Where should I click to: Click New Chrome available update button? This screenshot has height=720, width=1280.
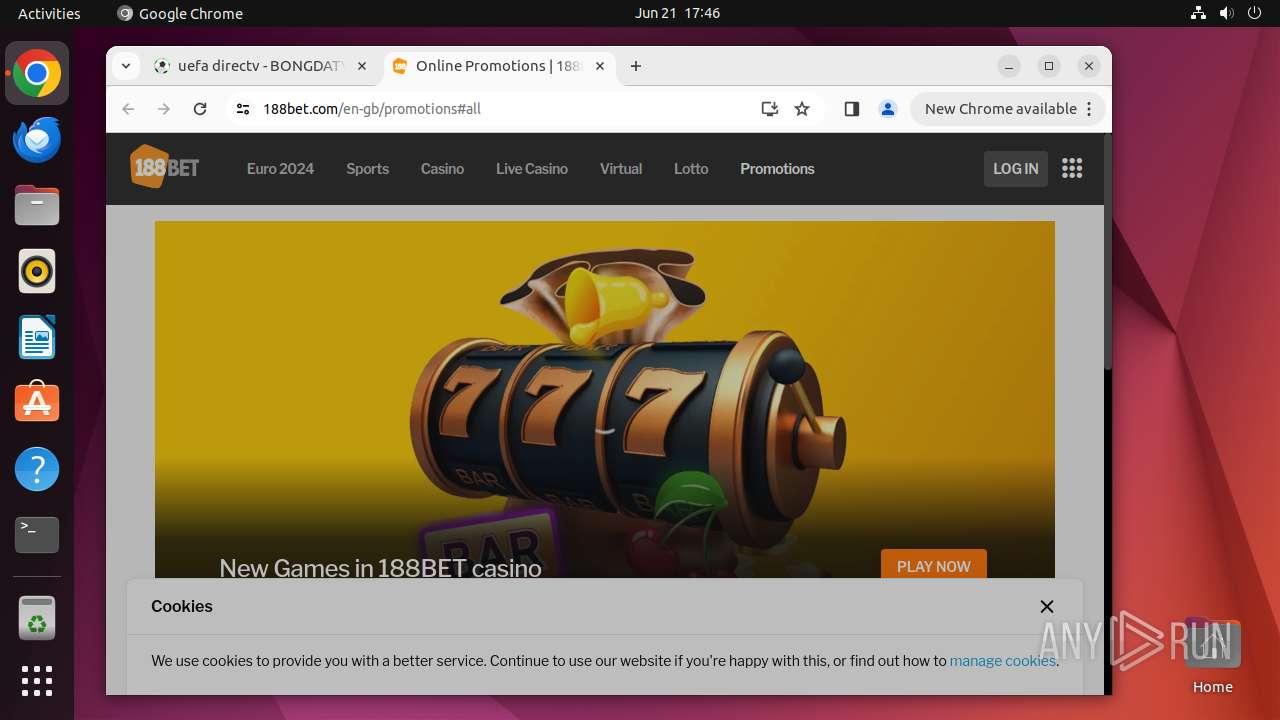point(1007,109)
